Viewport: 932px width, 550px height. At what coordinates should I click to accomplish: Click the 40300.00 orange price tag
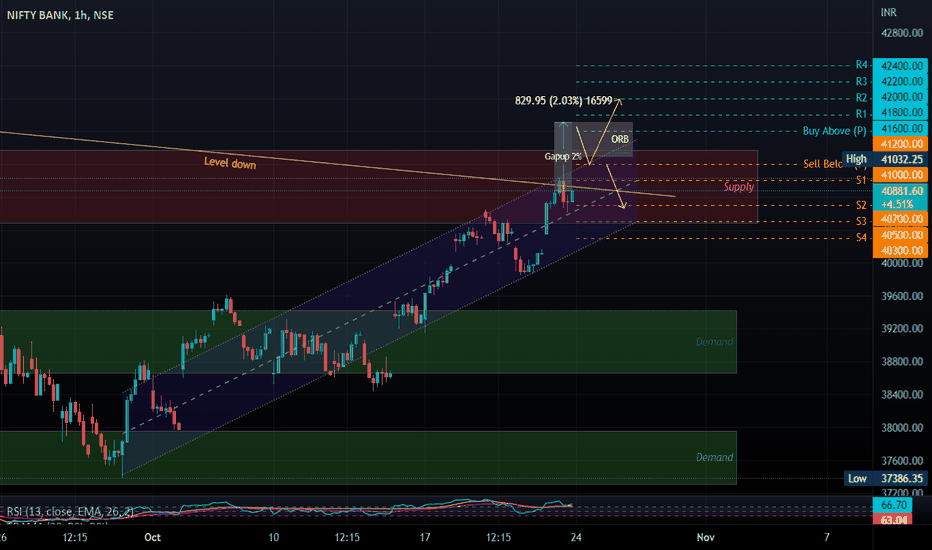(x=900, y=250)
